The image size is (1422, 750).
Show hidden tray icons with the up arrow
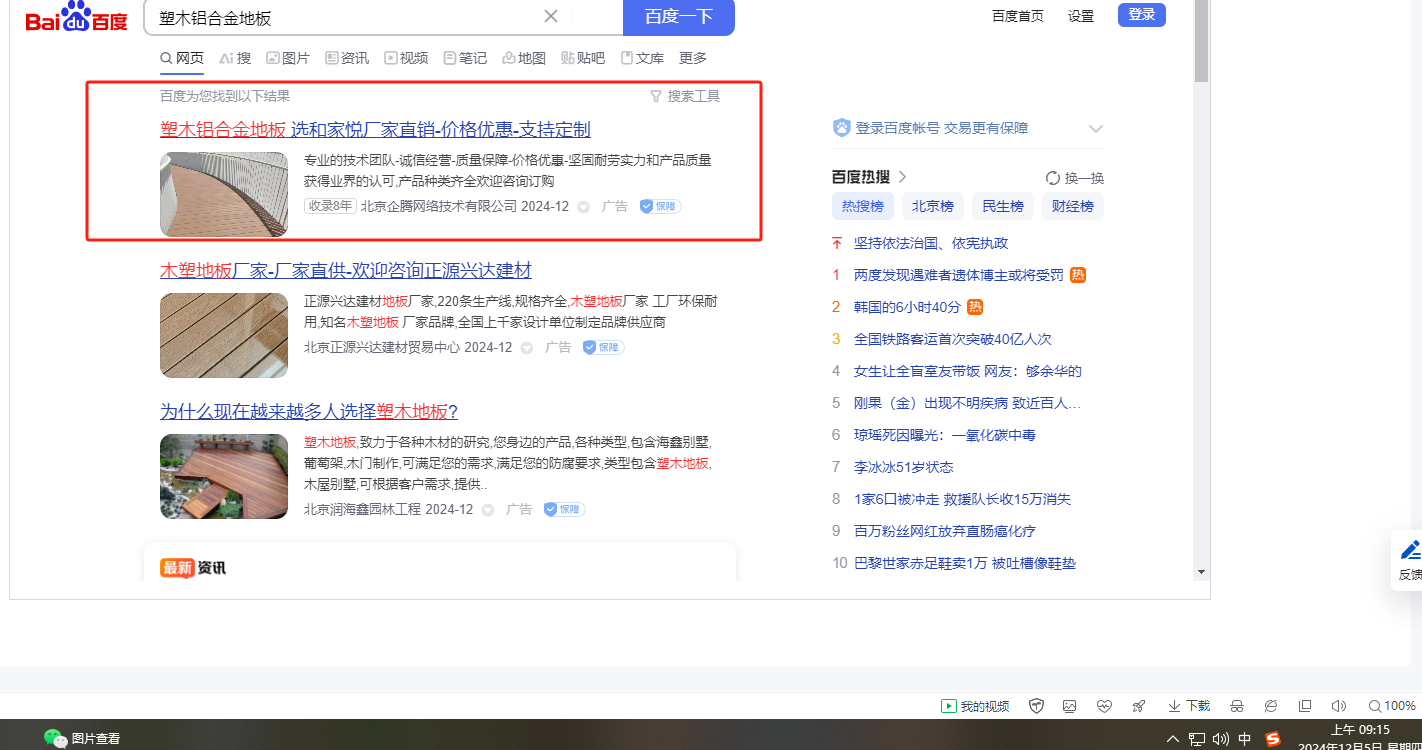coord(1173,739)
